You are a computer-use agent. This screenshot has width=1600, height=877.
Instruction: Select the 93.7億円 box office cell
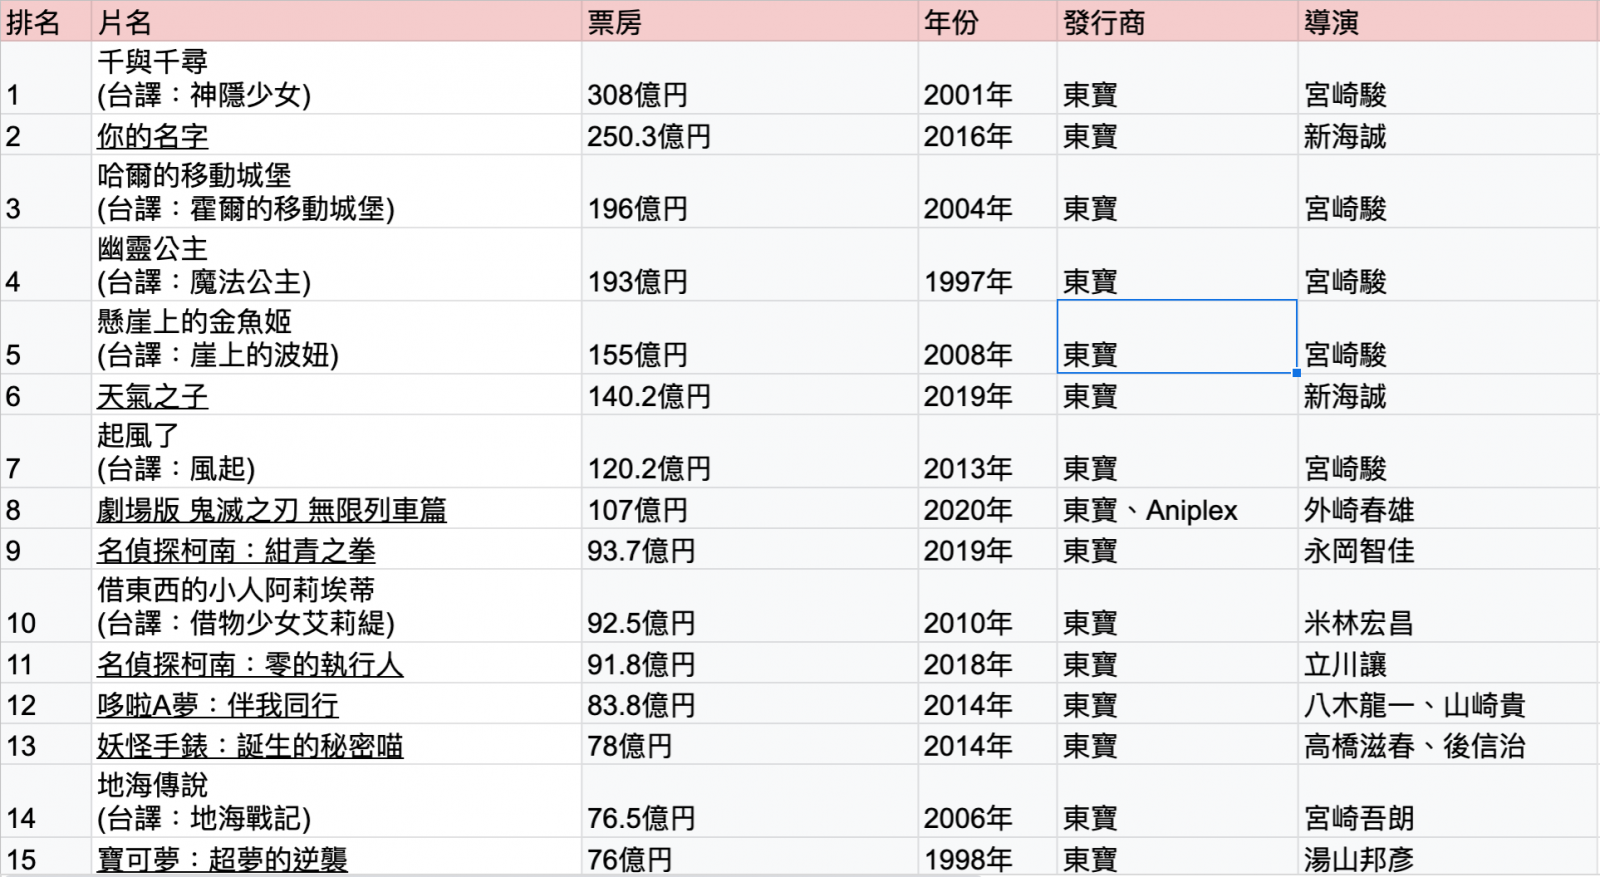click(750, 550)
